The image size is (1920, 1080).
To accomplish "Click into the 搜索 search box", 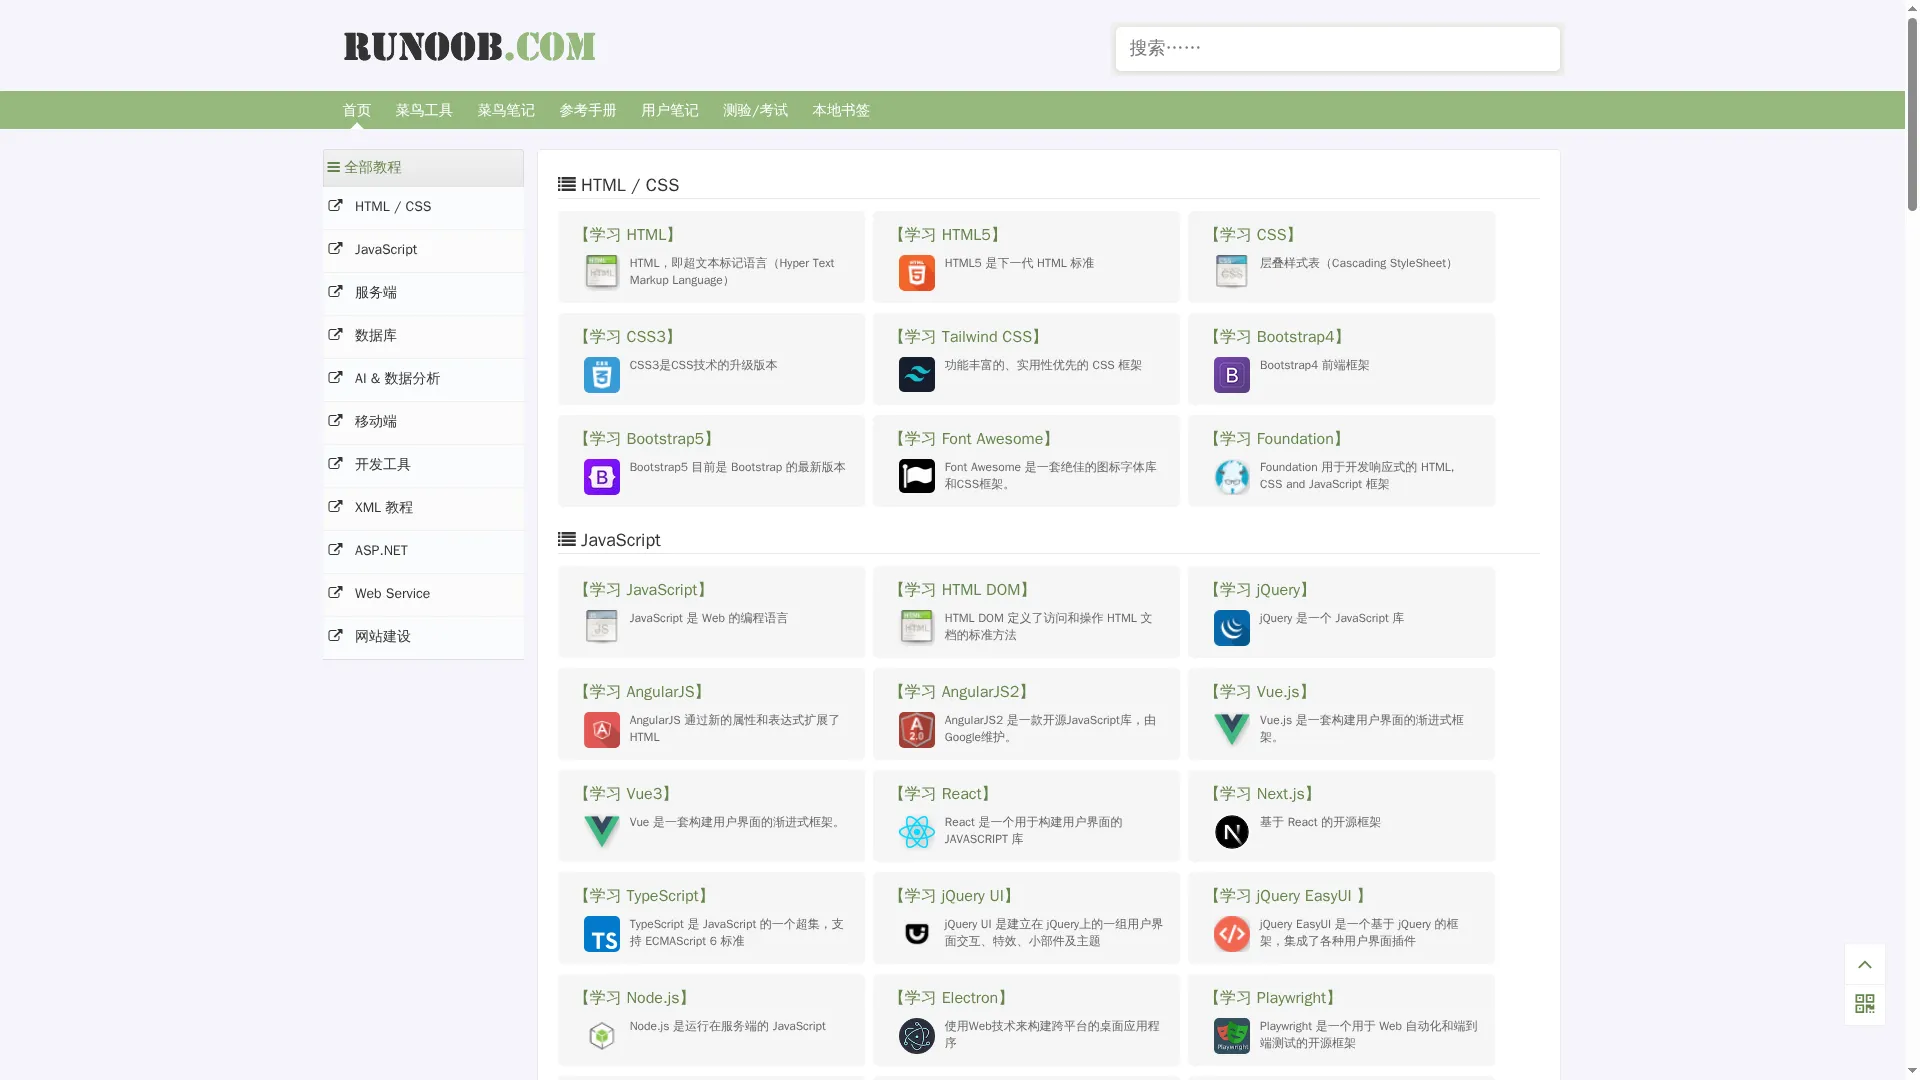I will pyautogui.click(x=1337, y=49).
